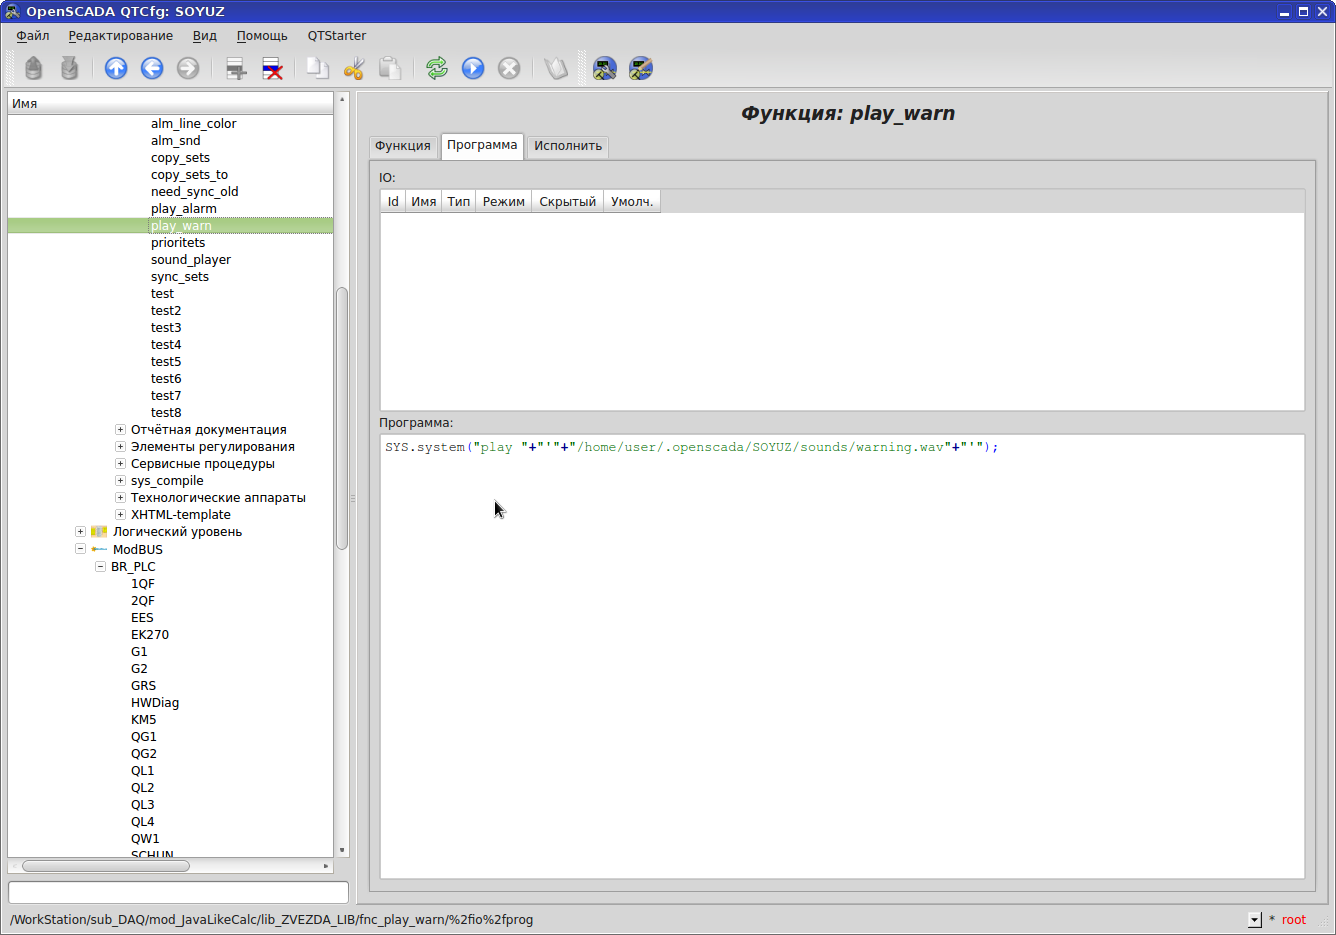Switch to the Программа tab
This screenshot has height=935, width=1336.
[x=482, y=145]
